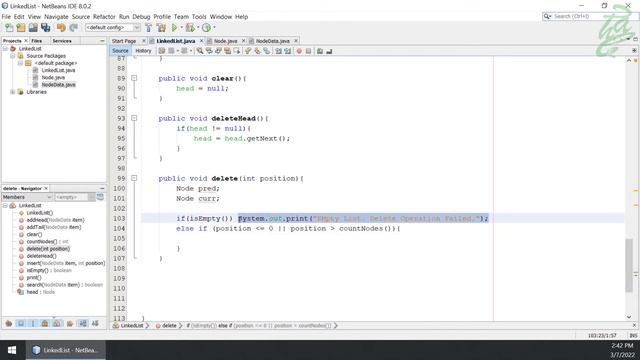Image resolution: width=640 pixels, height=360 pixels.
Task: Switch to the Node.java editor tab
Action: click(225, 41)
